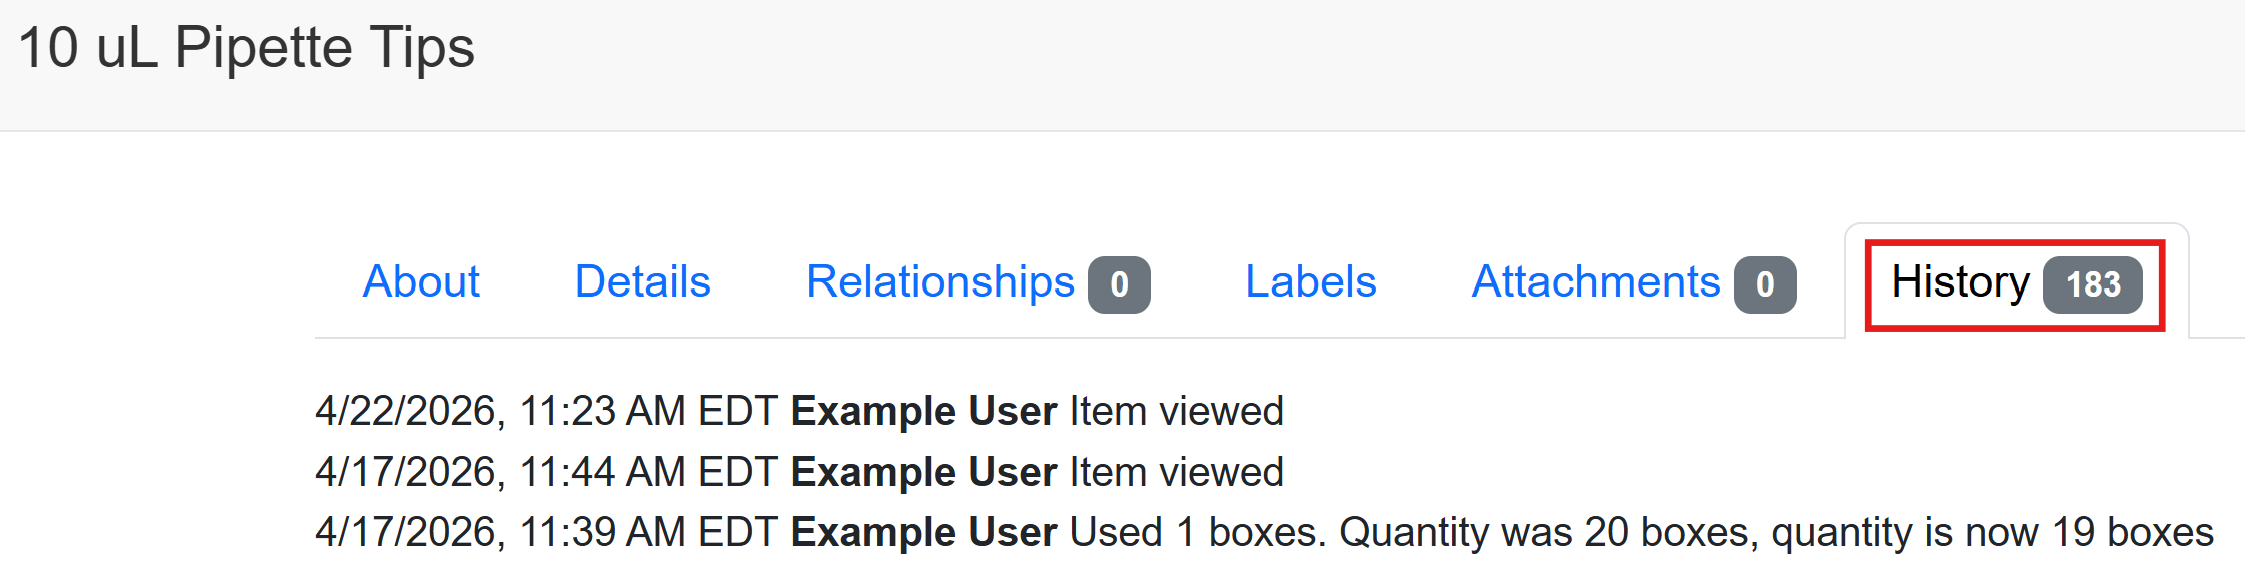This screenshot has width=2245, height=576.
Task: Click 'Item viewed' in the 11:44 AM entry
Action: pos(1176,472)
